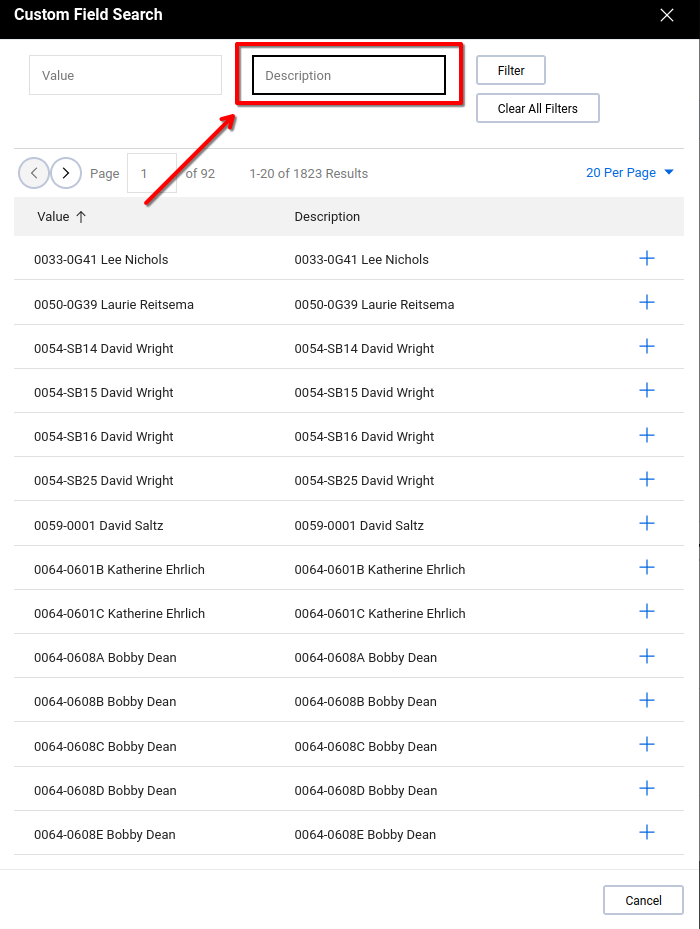Screen dimensions: 700x929
Task: Click description 0054-SB25 David Wright
Action: [365, 480]
